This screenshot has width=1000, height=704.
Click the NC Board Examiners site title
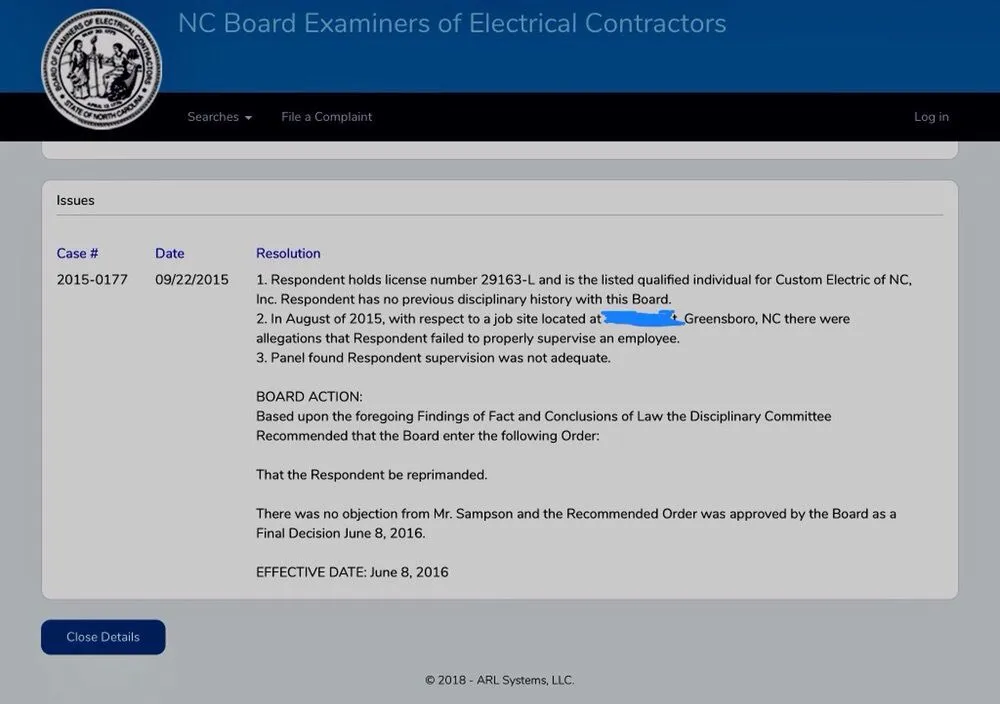[x=452, y=24]
